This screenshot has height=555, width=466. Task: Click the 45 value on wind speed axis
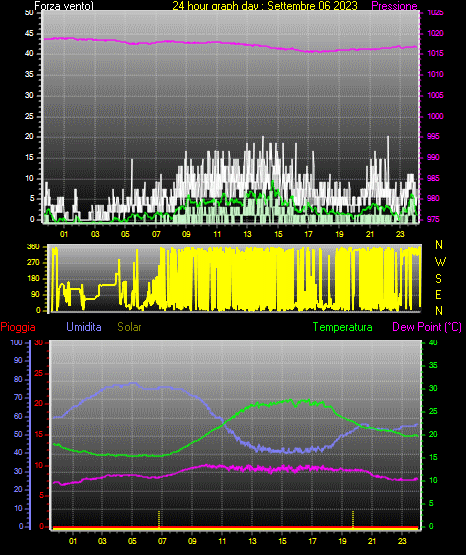click(29, 33)
